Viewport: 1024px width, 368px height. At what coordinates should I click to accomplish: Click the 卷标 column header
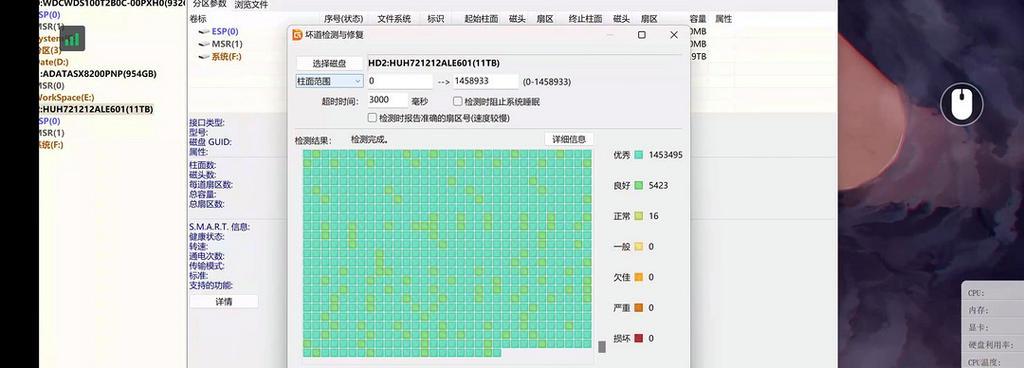(x=198, y=20)
